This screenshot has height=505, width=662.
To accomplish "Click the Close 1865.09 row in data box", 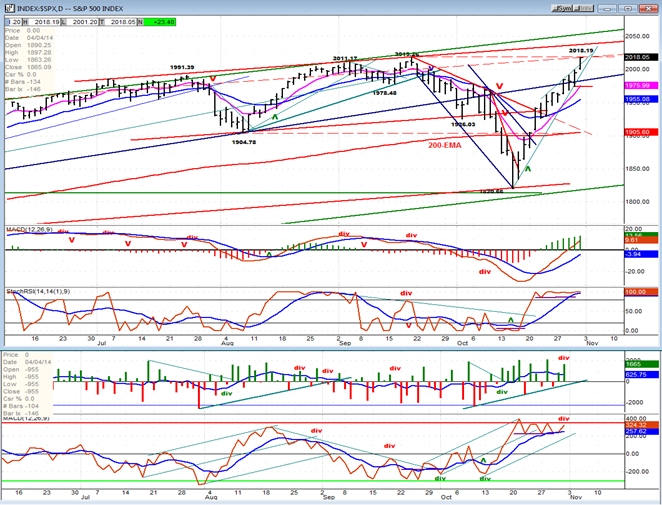I will point(28,67).
